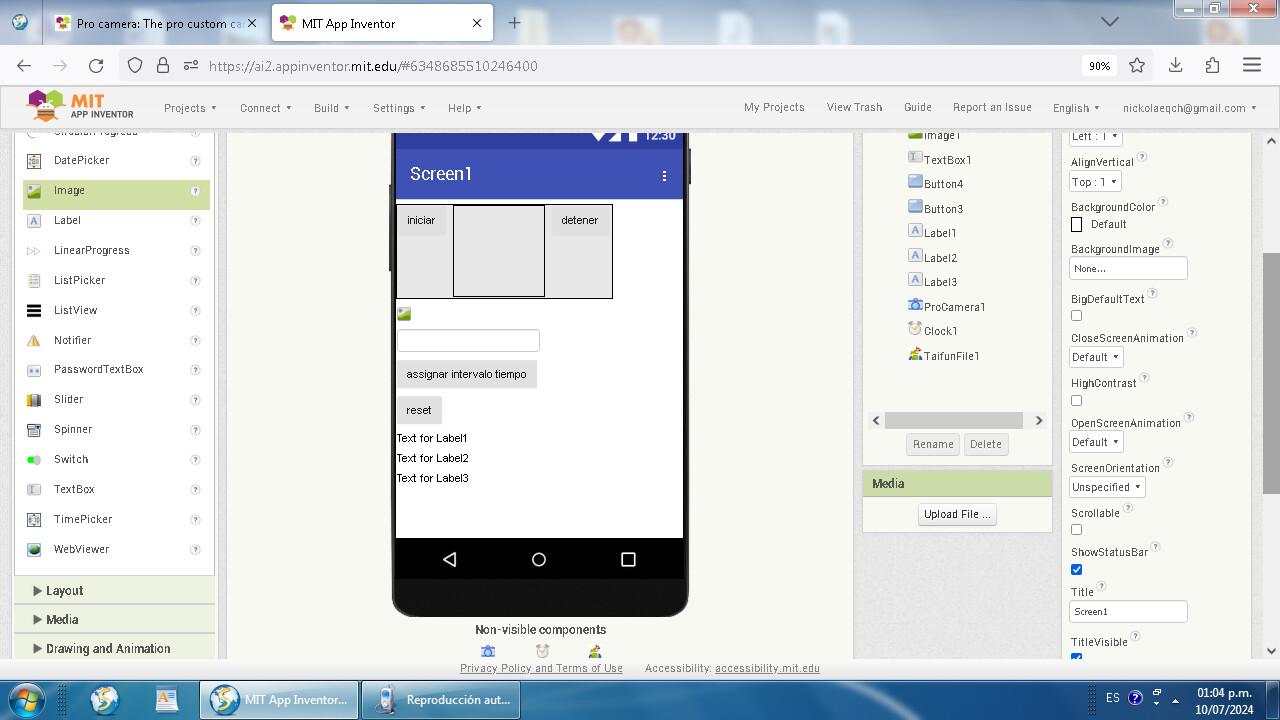The image size is (1280, 720).
Task: Open the Projects menu
Action: coord(190,107)
